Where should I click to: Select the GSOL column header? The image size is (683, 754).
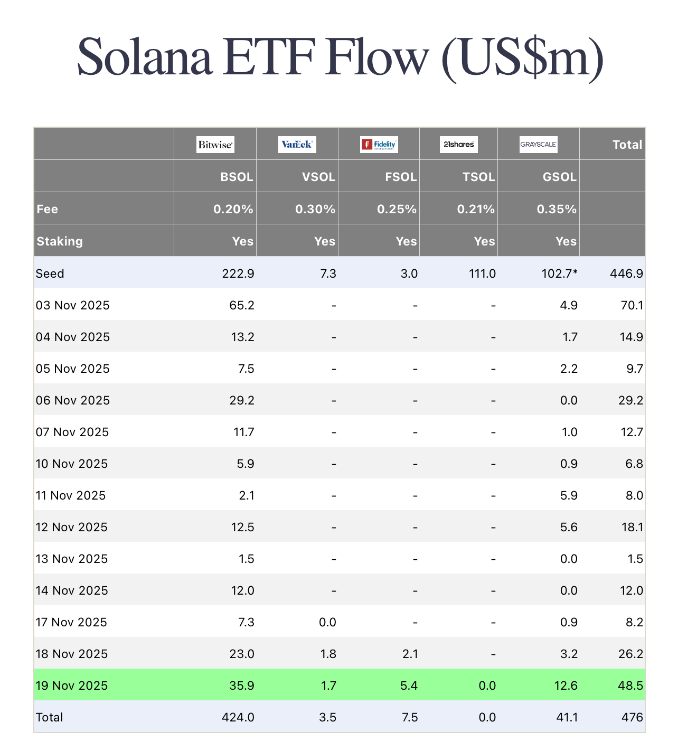(x=559, y=177)
